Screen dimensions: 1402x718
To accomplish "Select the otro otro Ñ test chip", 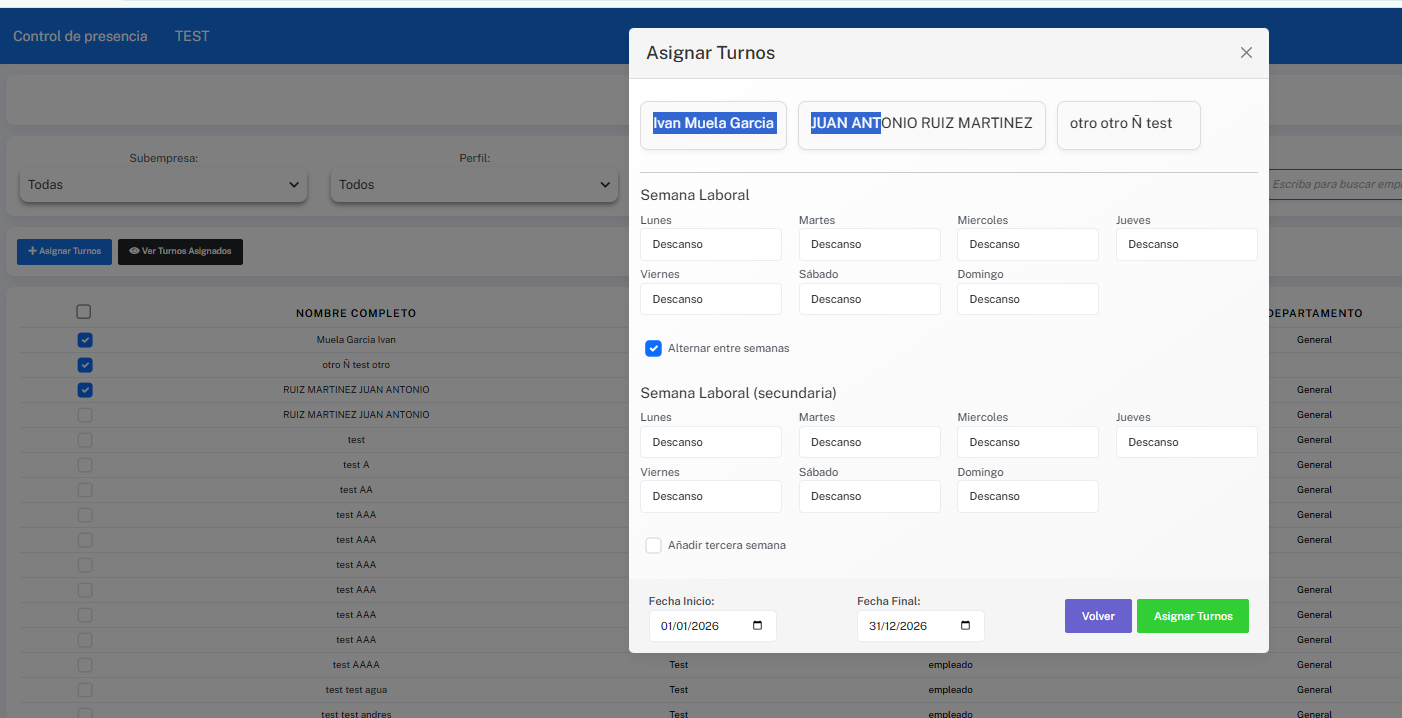I will pos(1128,124).
